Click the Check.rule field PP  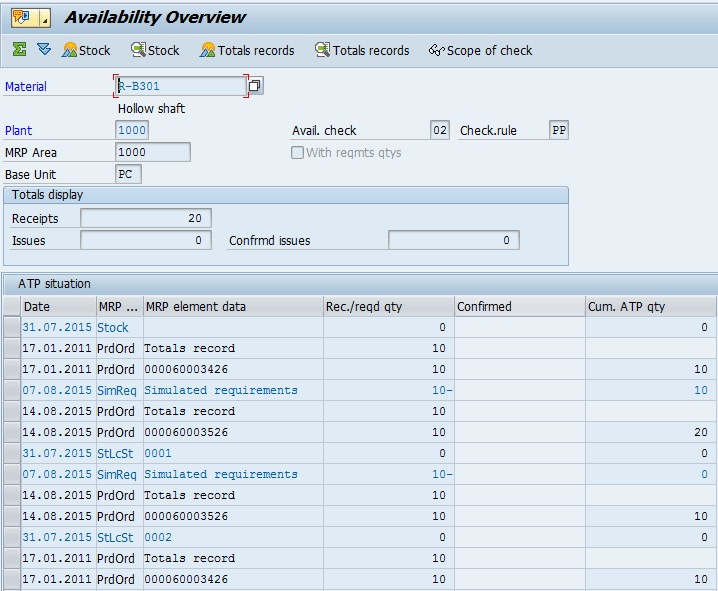(x=559, y=130)
